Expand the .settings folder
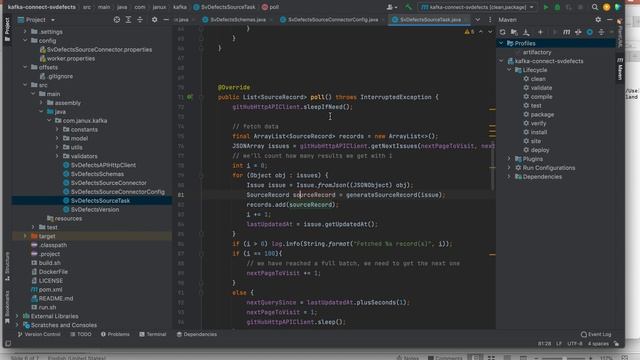This screenshot has width=640, height=360. coord(25,31)
